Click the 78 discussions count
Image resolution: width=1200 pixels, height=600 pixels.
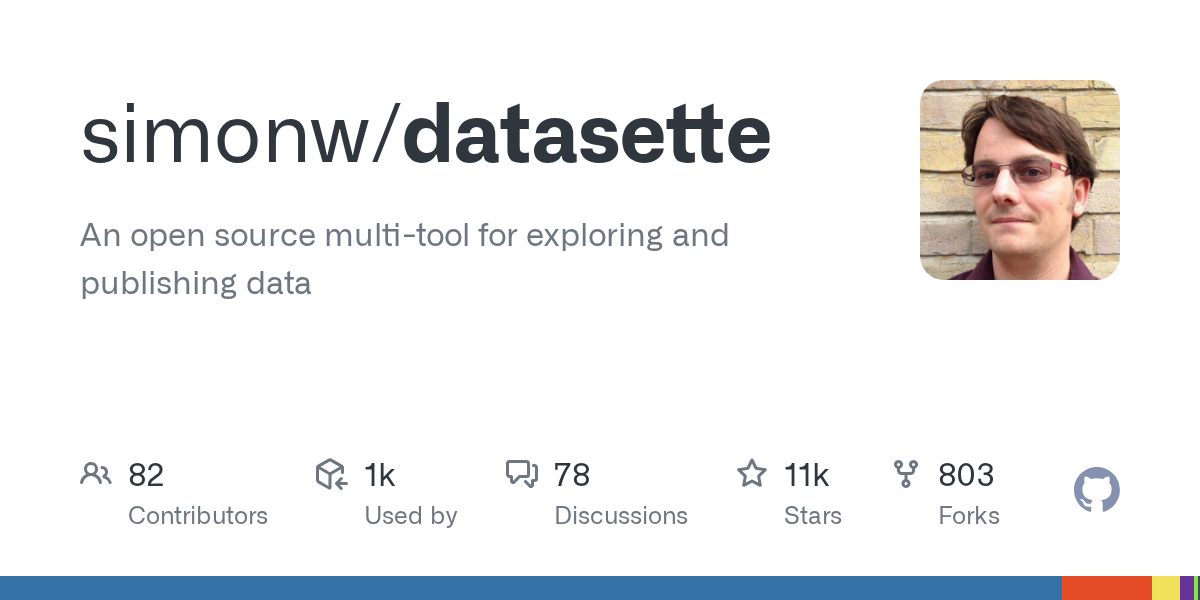[x=572, y=475]
